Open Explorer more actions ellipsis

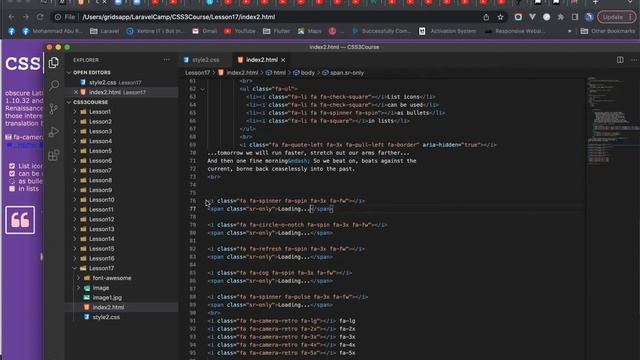pos(167,60)
